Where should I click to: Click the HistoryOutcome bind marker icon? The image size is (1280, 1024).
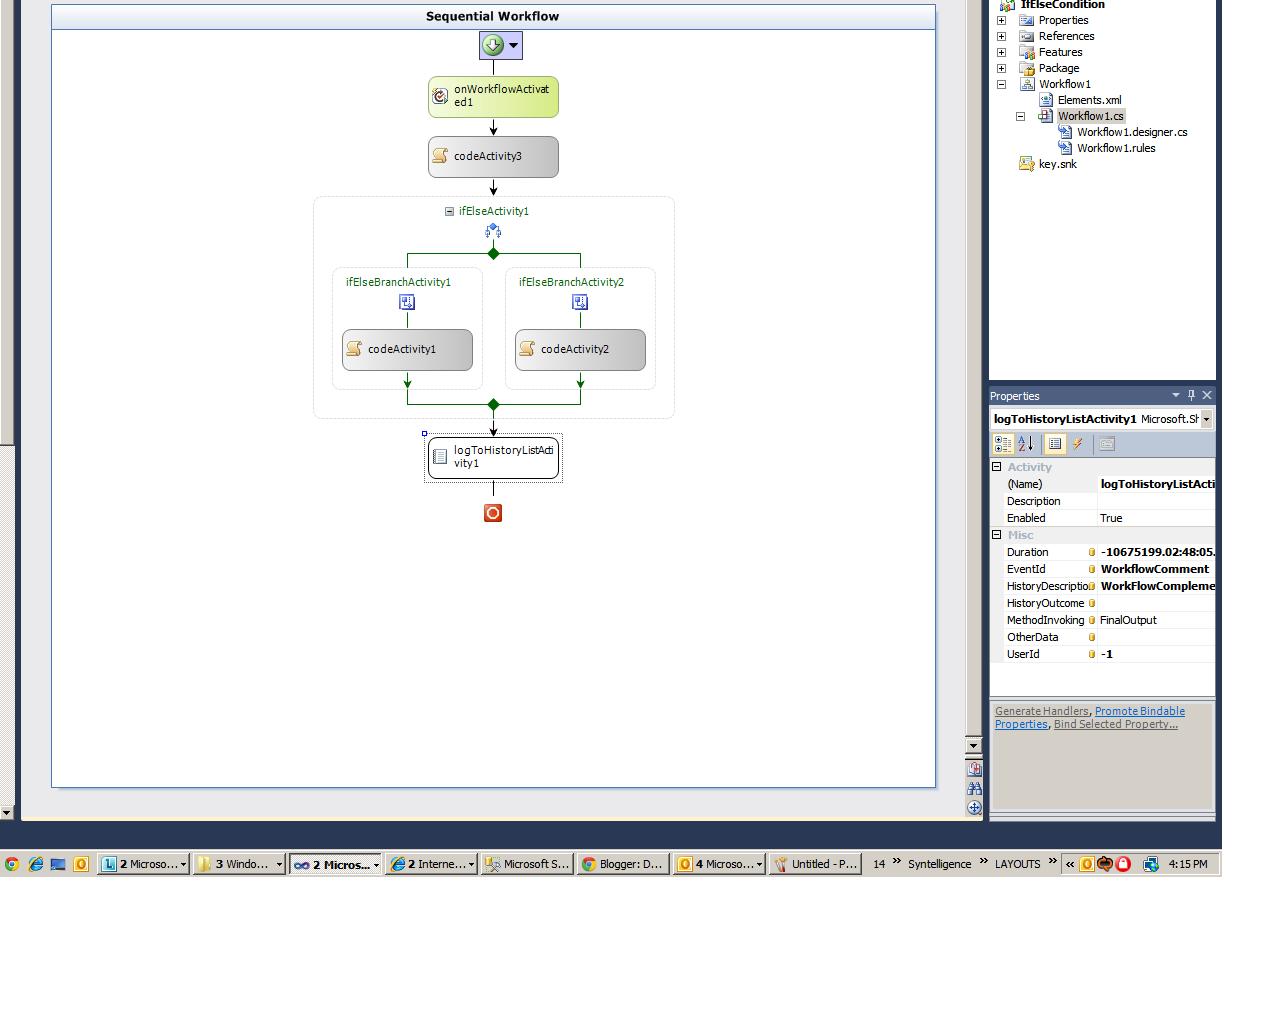[x=1092, y=603]
